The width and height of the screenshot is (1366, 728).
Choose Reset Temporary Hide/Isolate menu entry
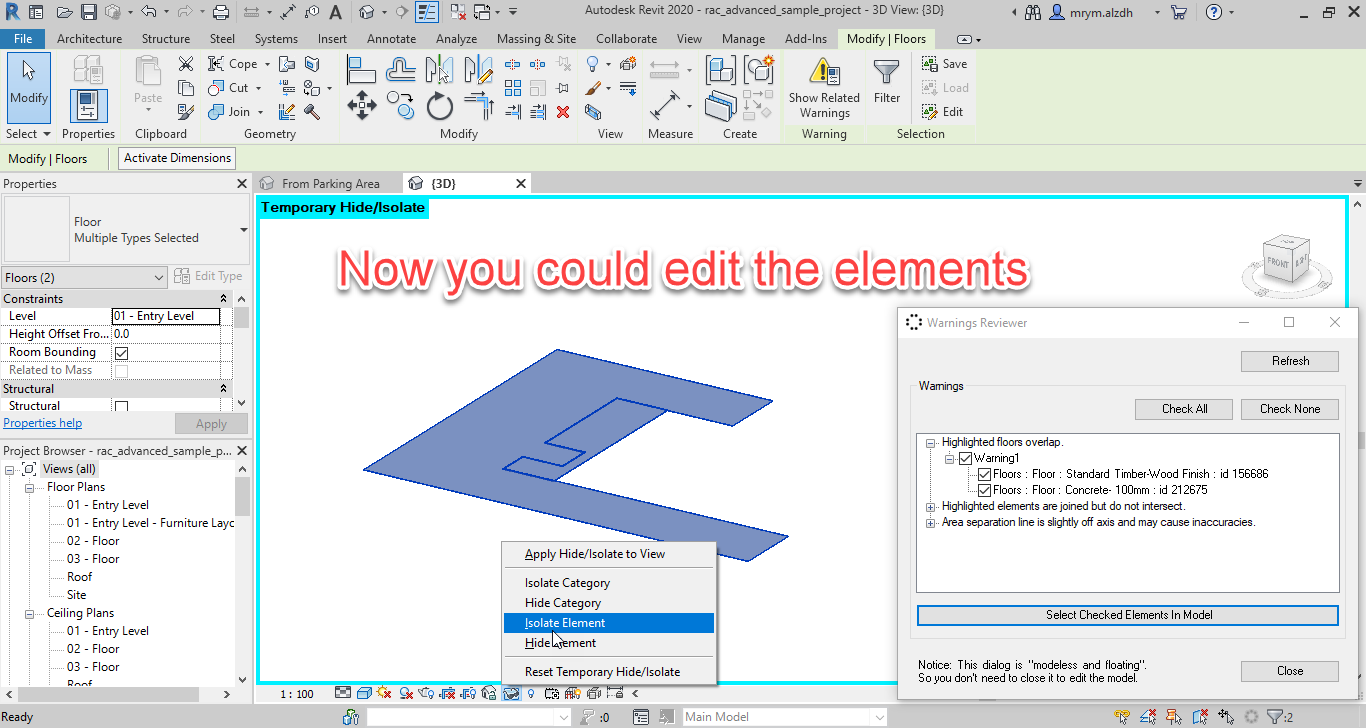click(609, 672)
